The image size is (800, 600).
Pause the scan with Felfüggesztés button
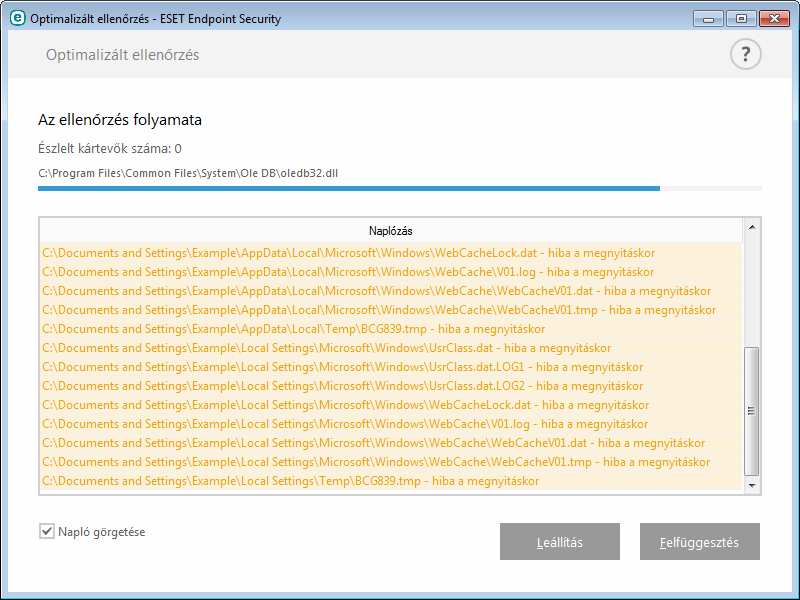[699, 541]
